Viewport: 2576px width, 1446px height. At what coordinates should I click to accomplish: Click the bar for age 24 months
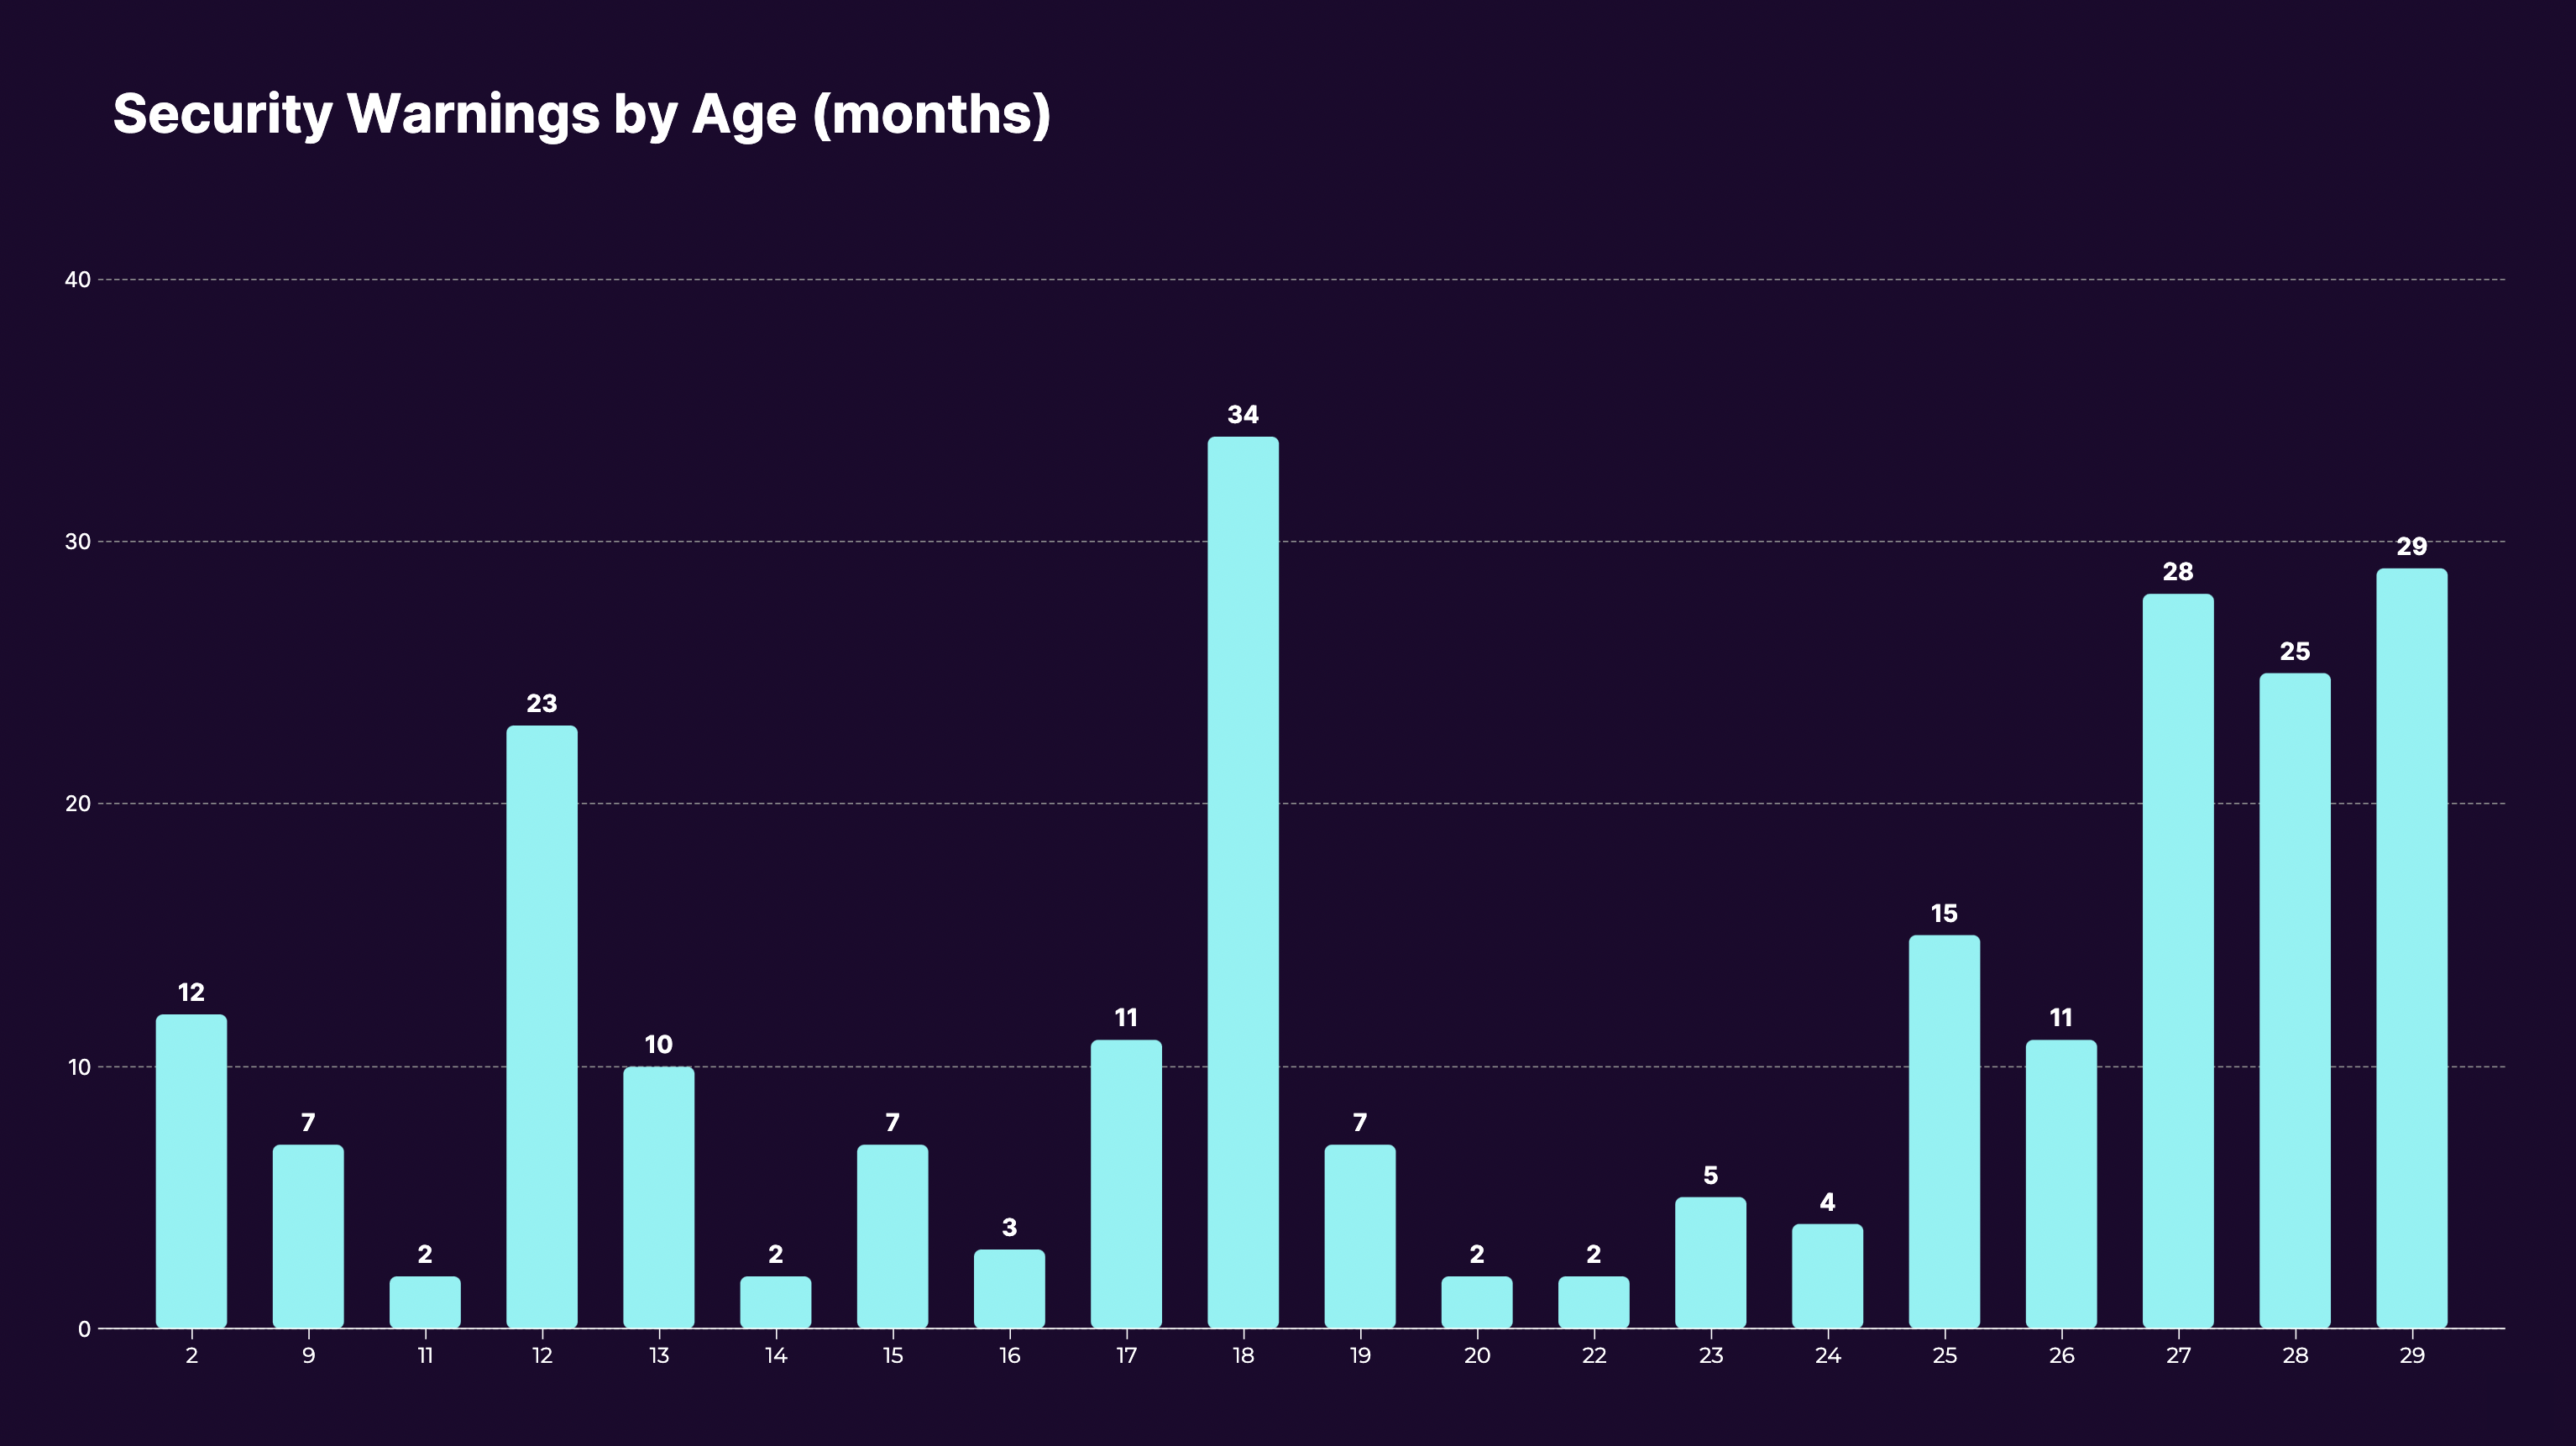(x=1827, y=1275)
